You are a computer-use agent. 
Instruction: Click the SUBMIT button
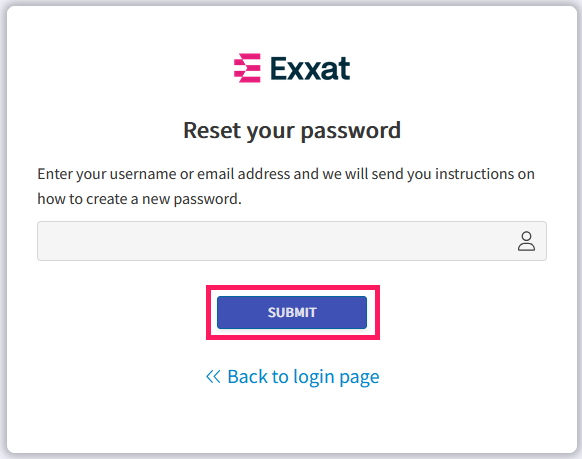pyautogui.click(x=292, y=312)
